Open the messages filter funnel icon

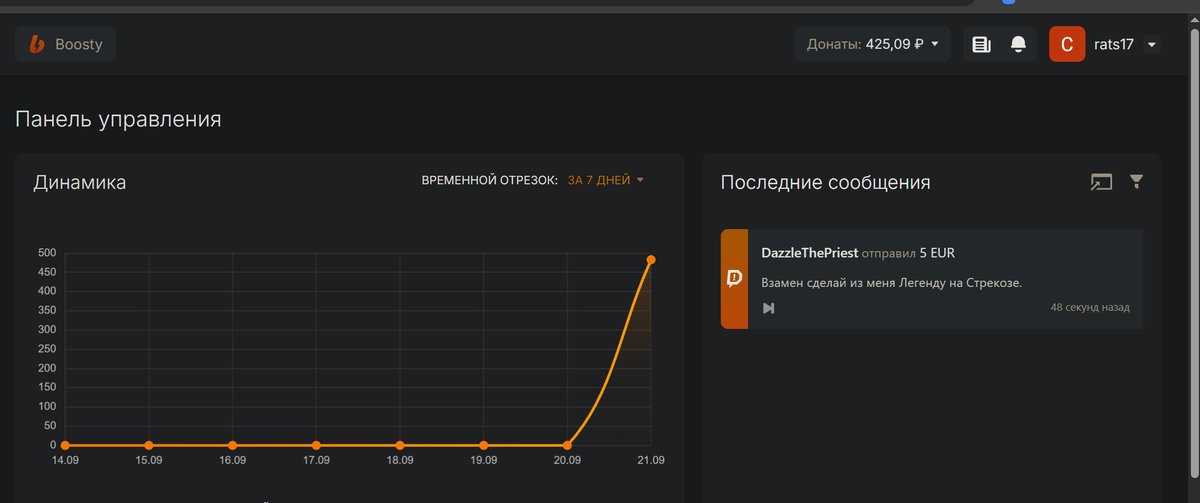click(1136, 181)
